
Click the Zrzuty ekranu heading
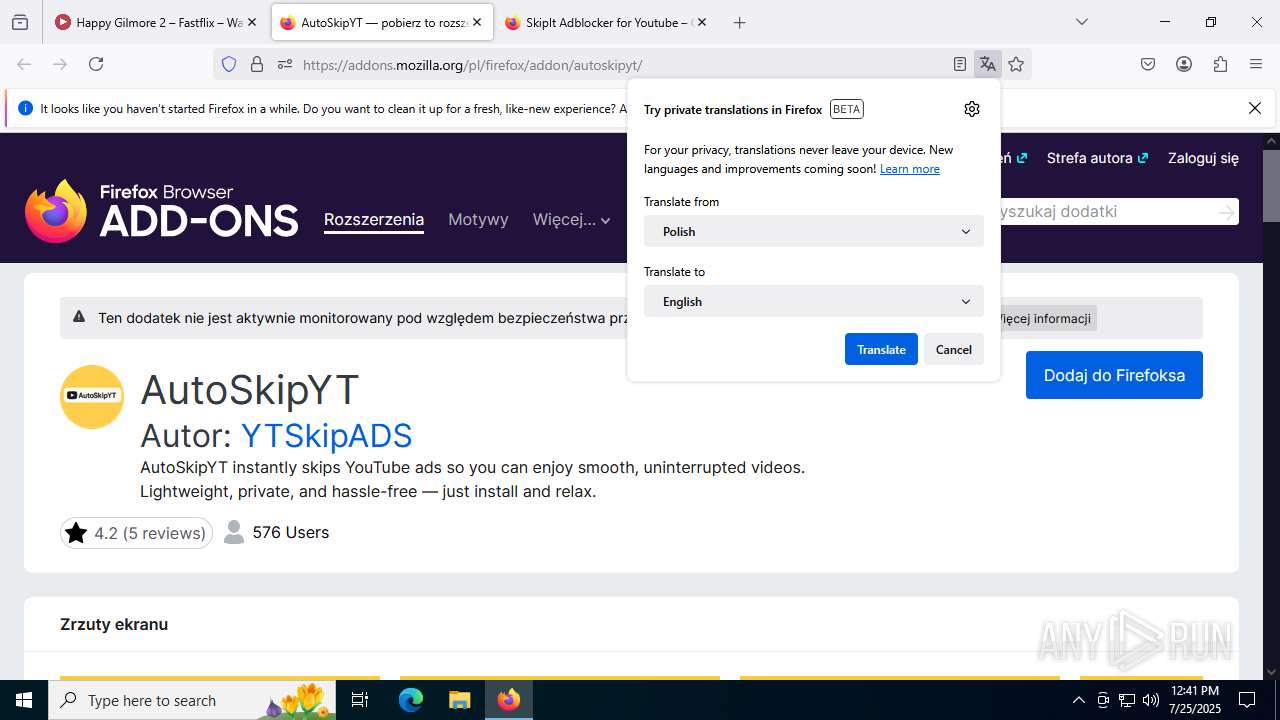114,624
